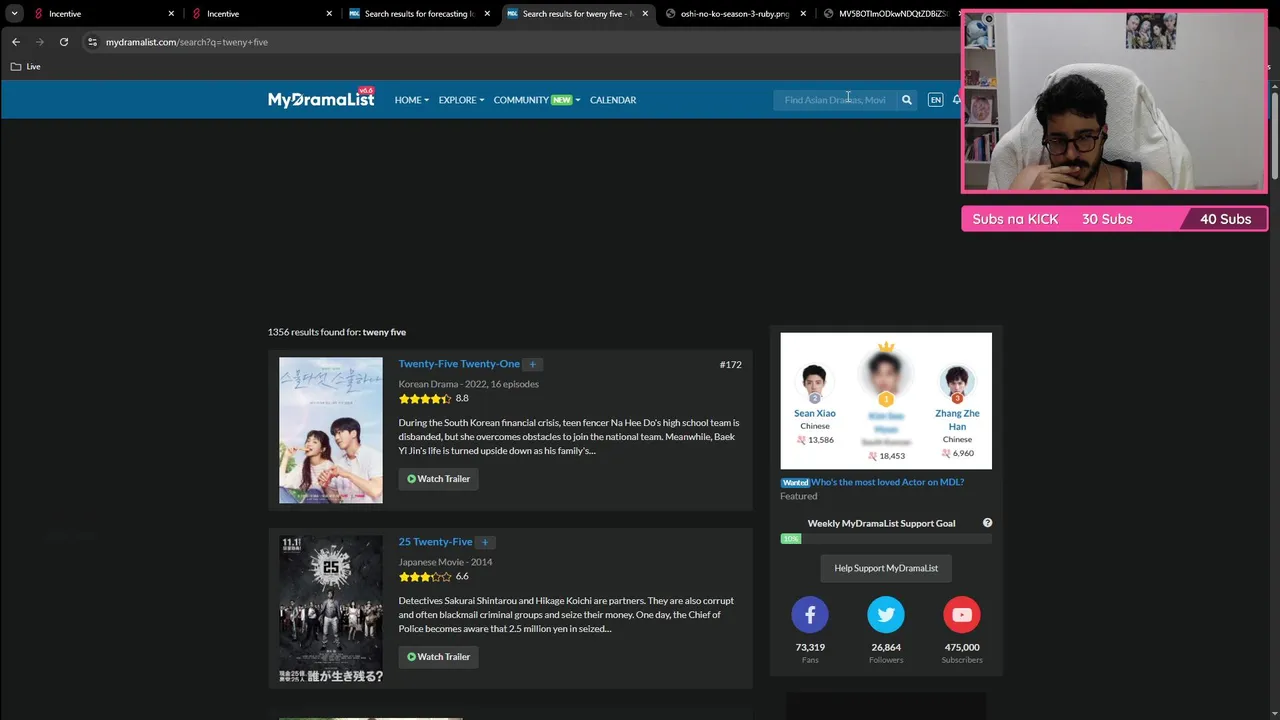This screenshot has height=720, width=1280.
Task: Close the first Incentive tab
Action: pos(171,14)
